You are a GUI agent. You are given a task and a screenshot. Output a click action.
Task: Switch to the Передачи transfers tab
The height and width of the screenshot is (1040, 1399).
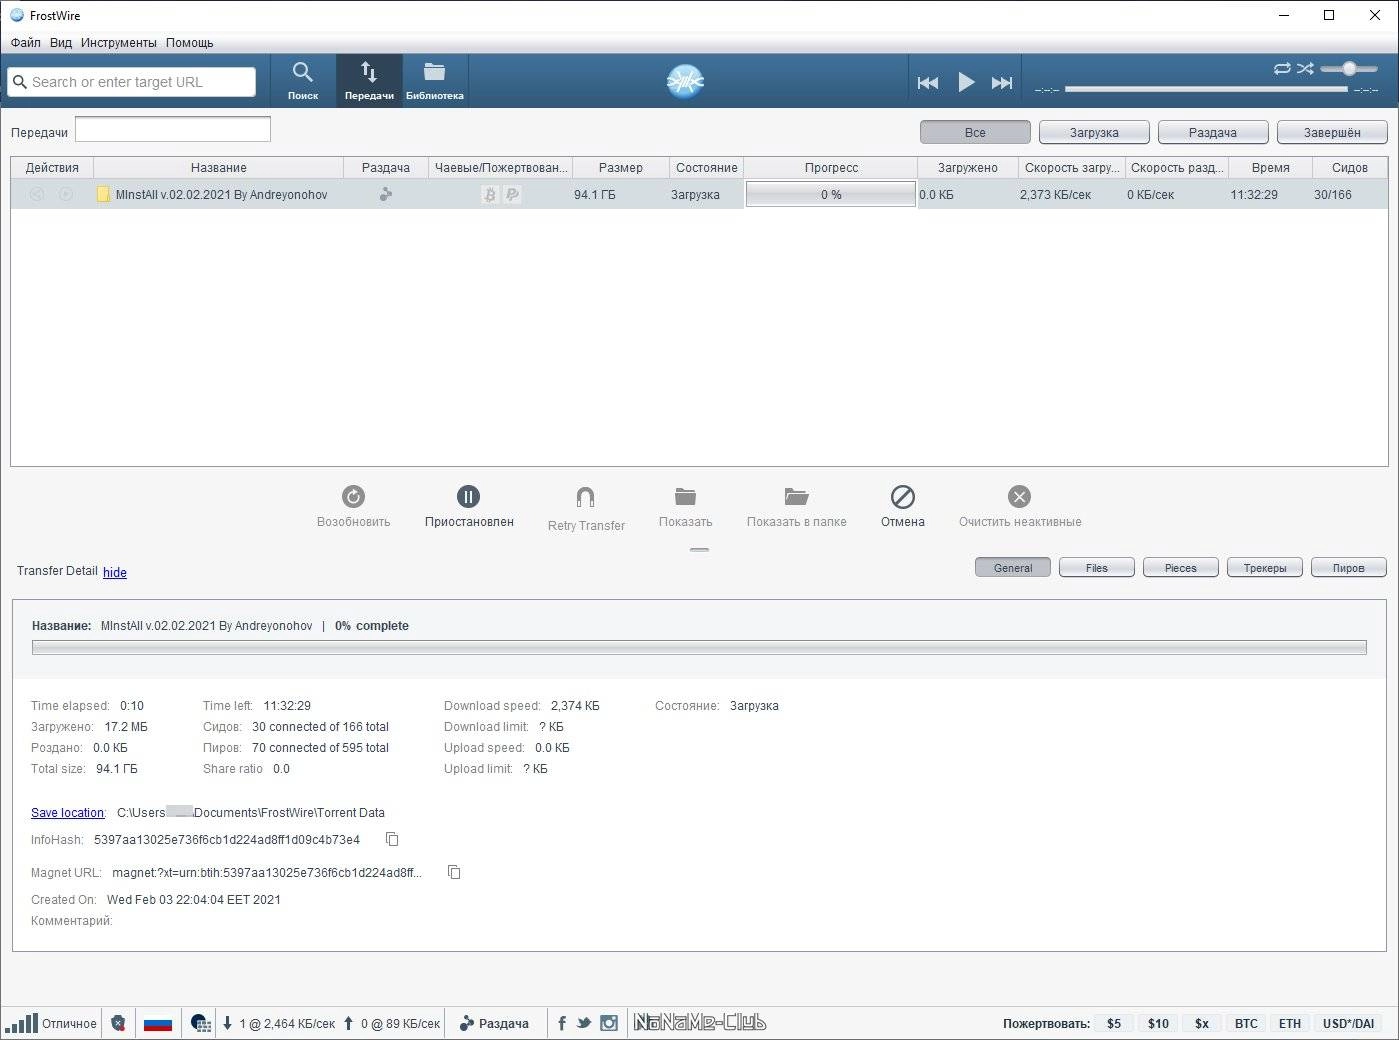(x=369, y=80)
